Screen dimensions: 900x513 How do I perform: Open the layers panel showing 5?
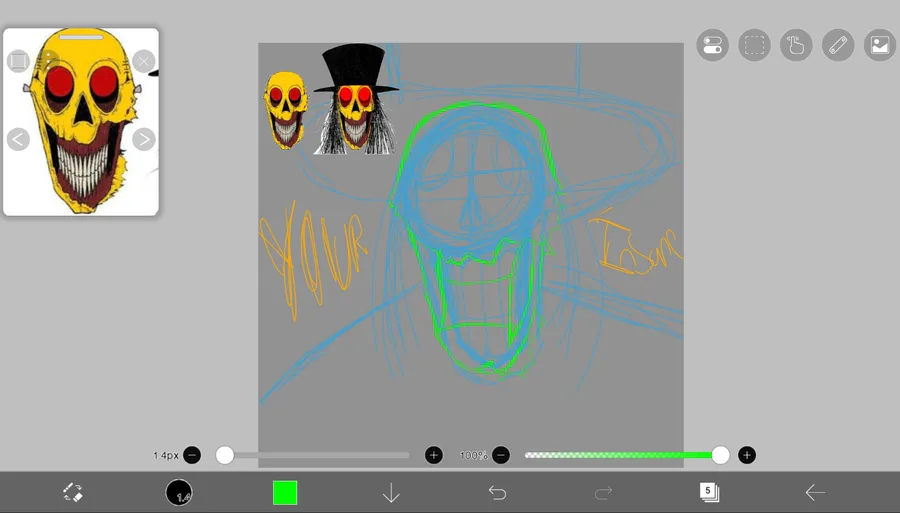click(709, 492)
